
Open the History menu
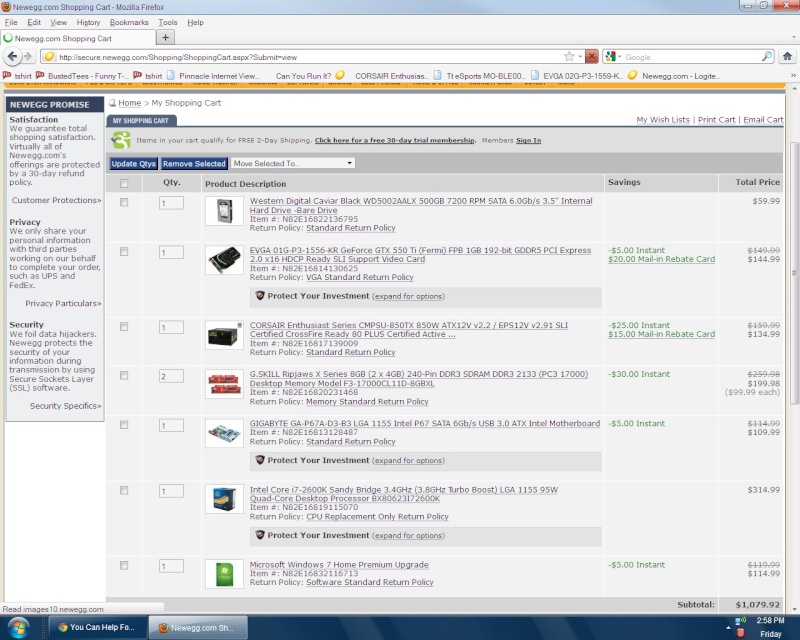click(88, 22)
